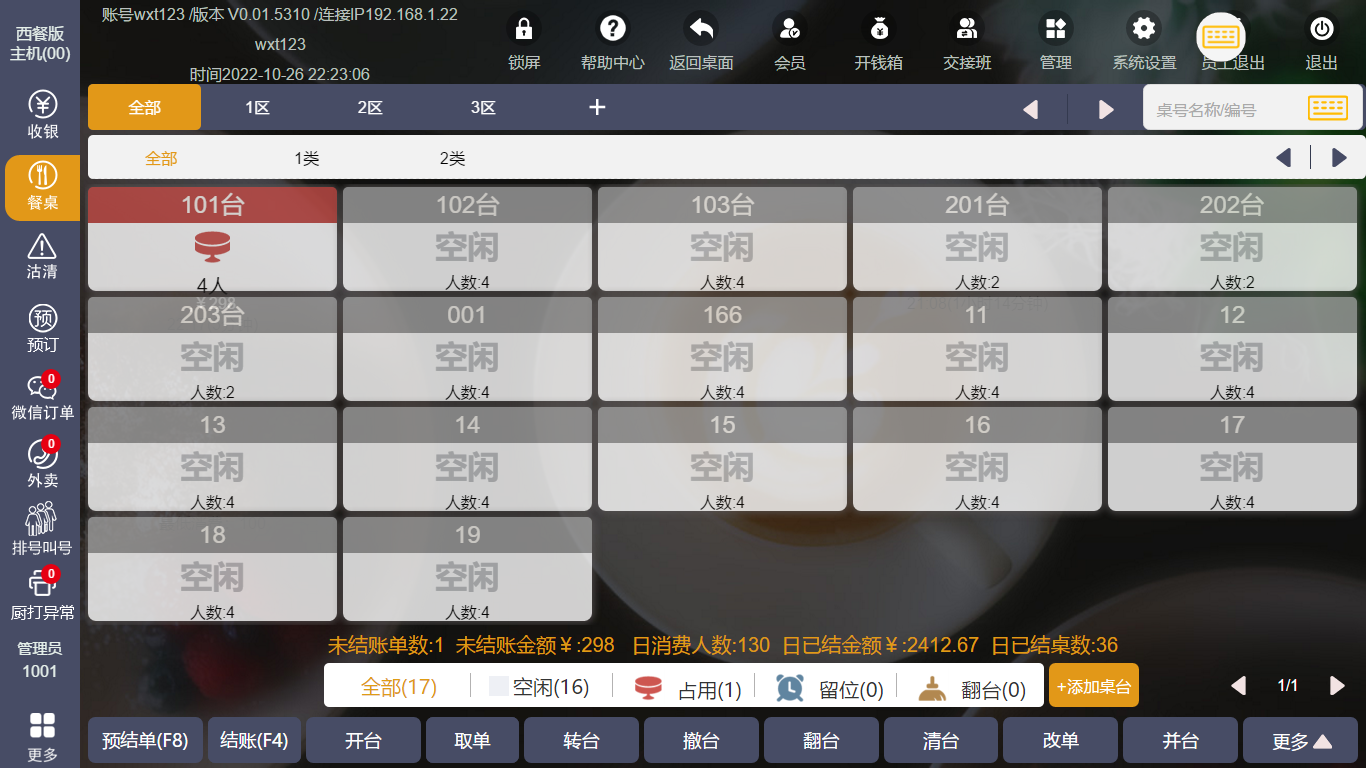The width and height of the screenshot is (1366, 768).
Task: Select the 全部 area tab
Action: coord(144,107)
